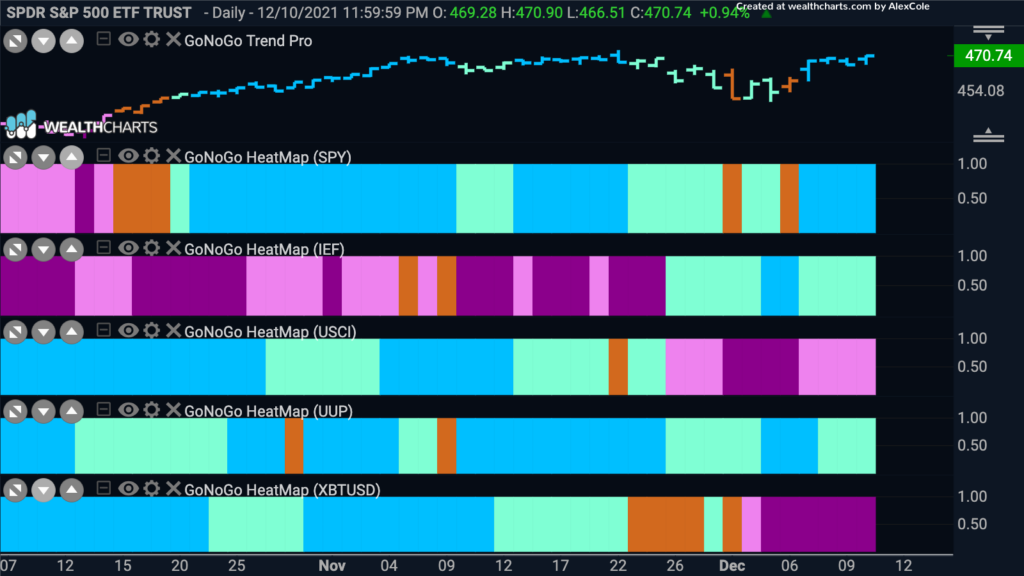The image size is (1024, 576).
Task: Move GoNoGo Trend Pro pane up
Action: click(72, 41)
